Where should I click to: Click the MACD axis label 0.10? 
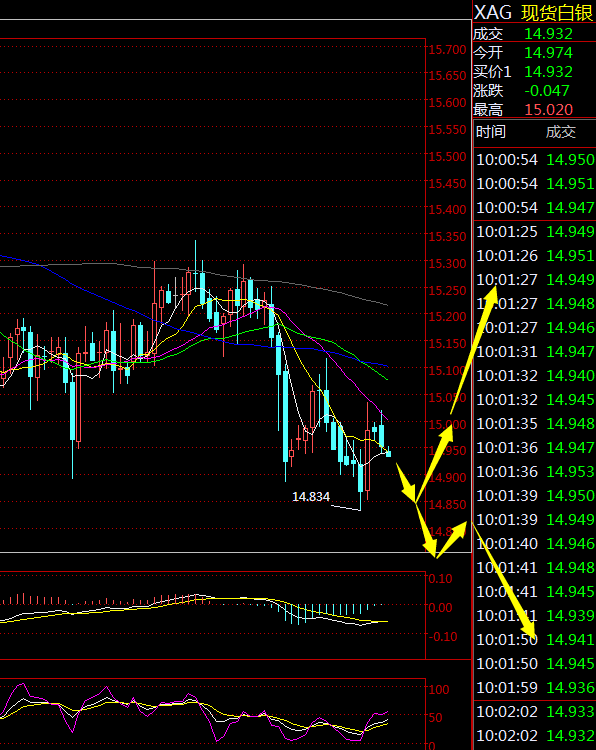coord(441,579)
